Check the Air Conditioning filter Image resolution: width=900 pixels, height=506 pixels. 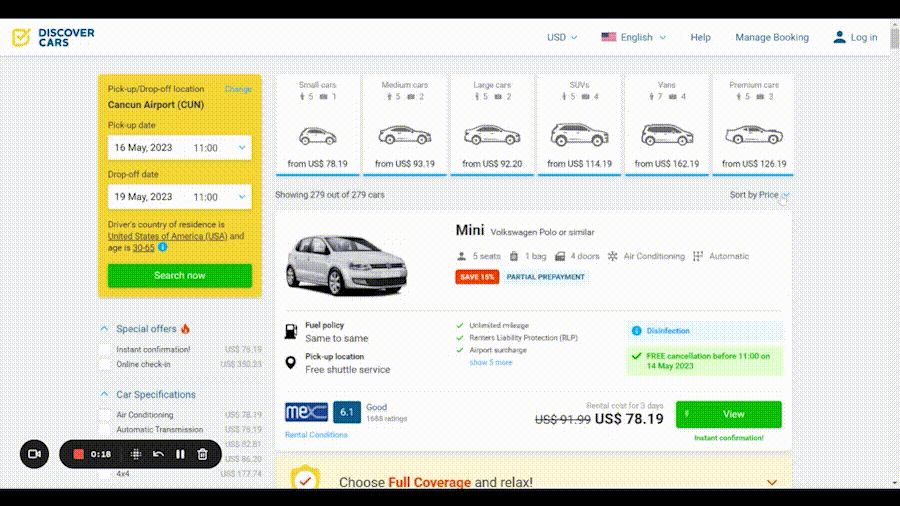[104, 415]
